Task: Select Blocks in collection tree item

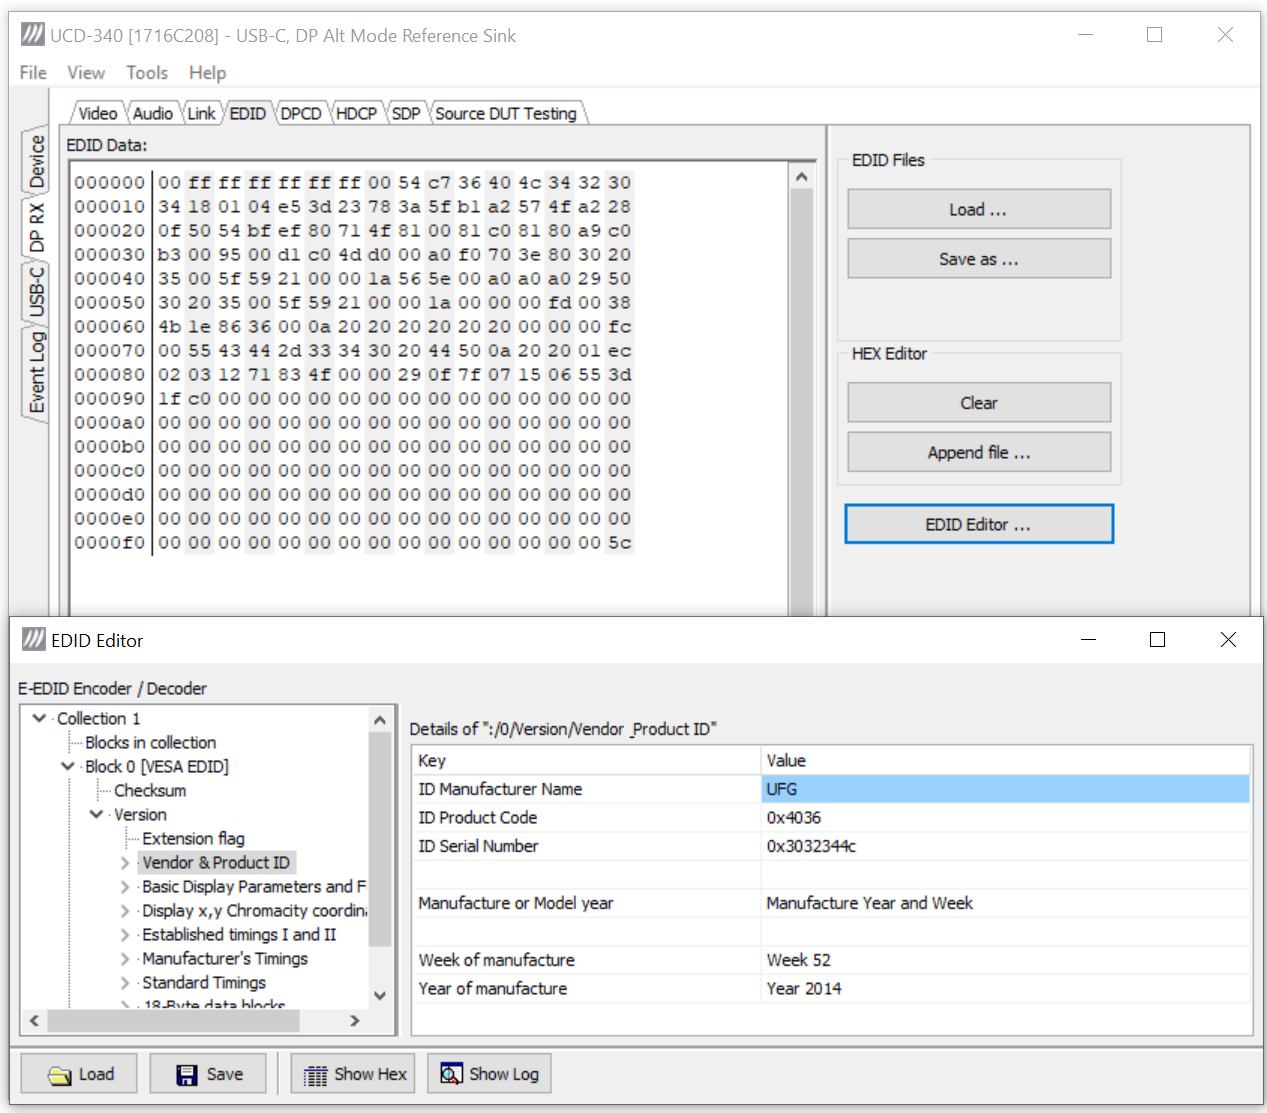Action: pyautogui.click(x=150, y=742)
